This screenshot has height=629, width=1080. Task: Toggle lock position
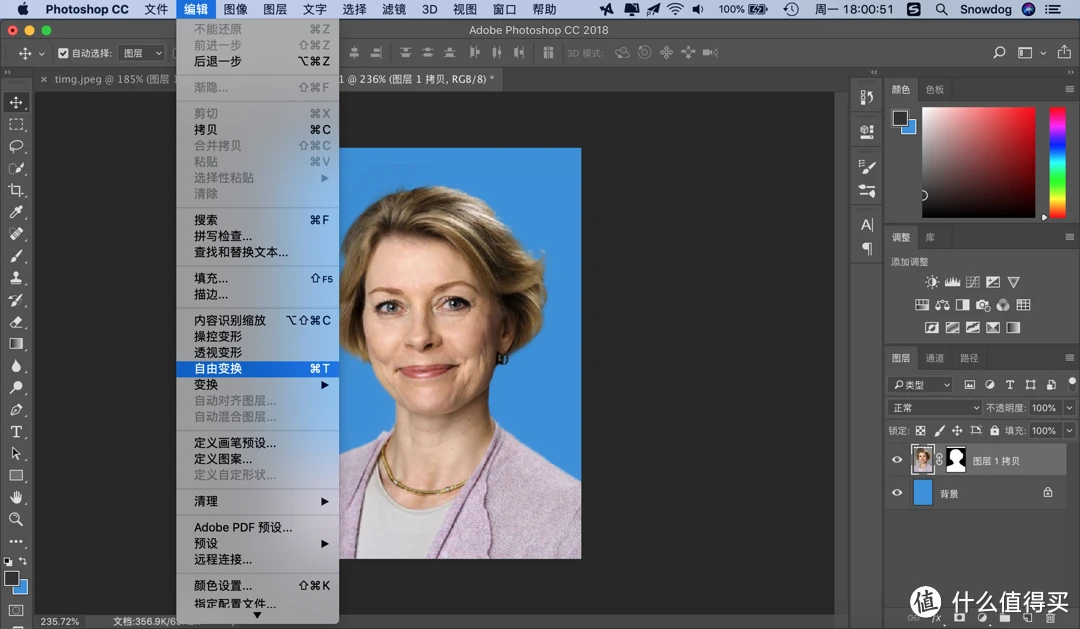(x=957, y=431)
